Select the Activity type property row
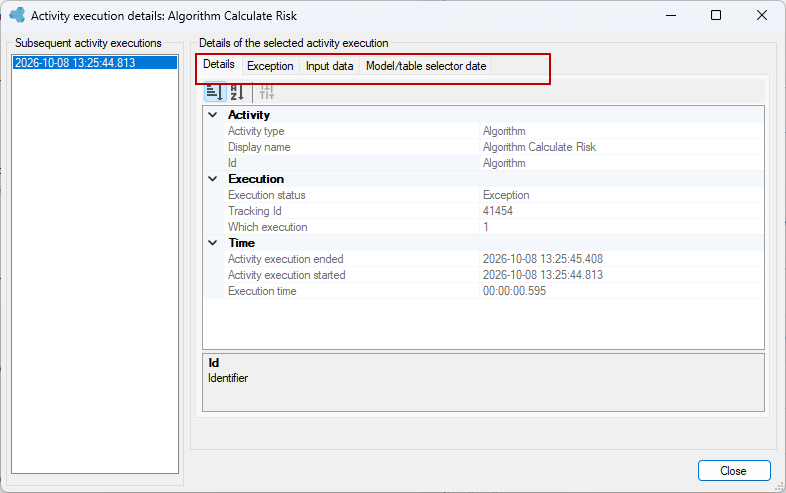This screenshot has height=493, width=786. [x=494, y=131]
